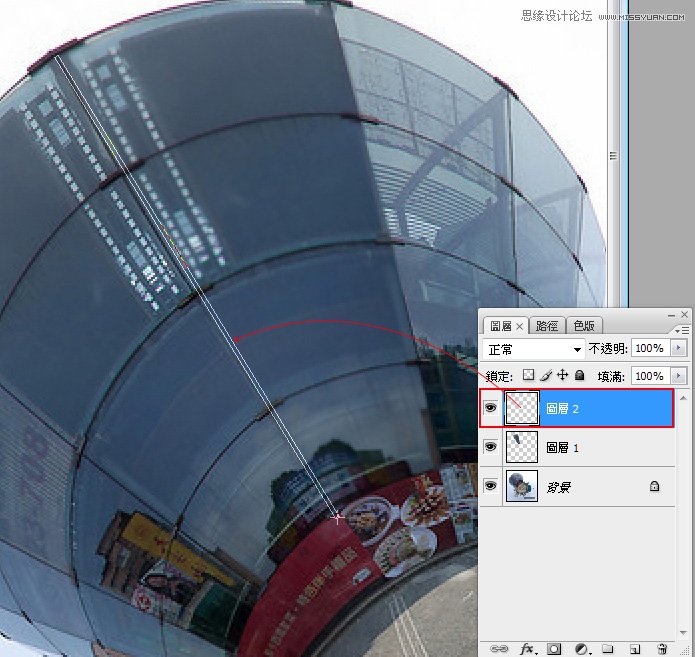Create a new layer group folder
Viewport: 695px width, 657px height.
(x=608, y=649)
